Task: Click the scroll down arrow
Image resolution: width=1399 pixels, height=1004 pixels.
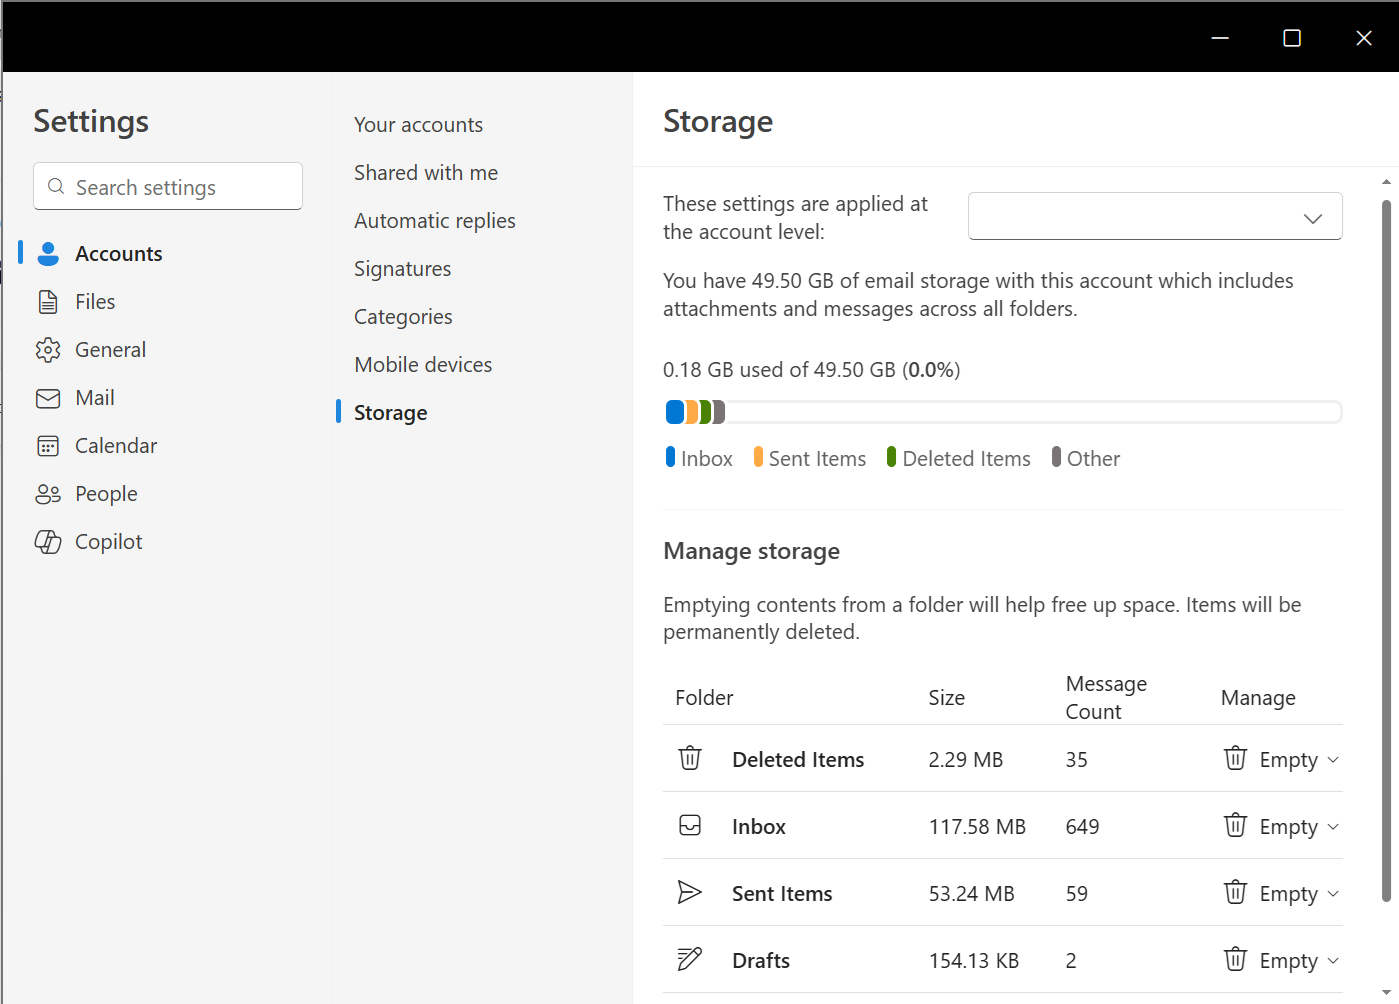Action: (x=1386, y=992)
